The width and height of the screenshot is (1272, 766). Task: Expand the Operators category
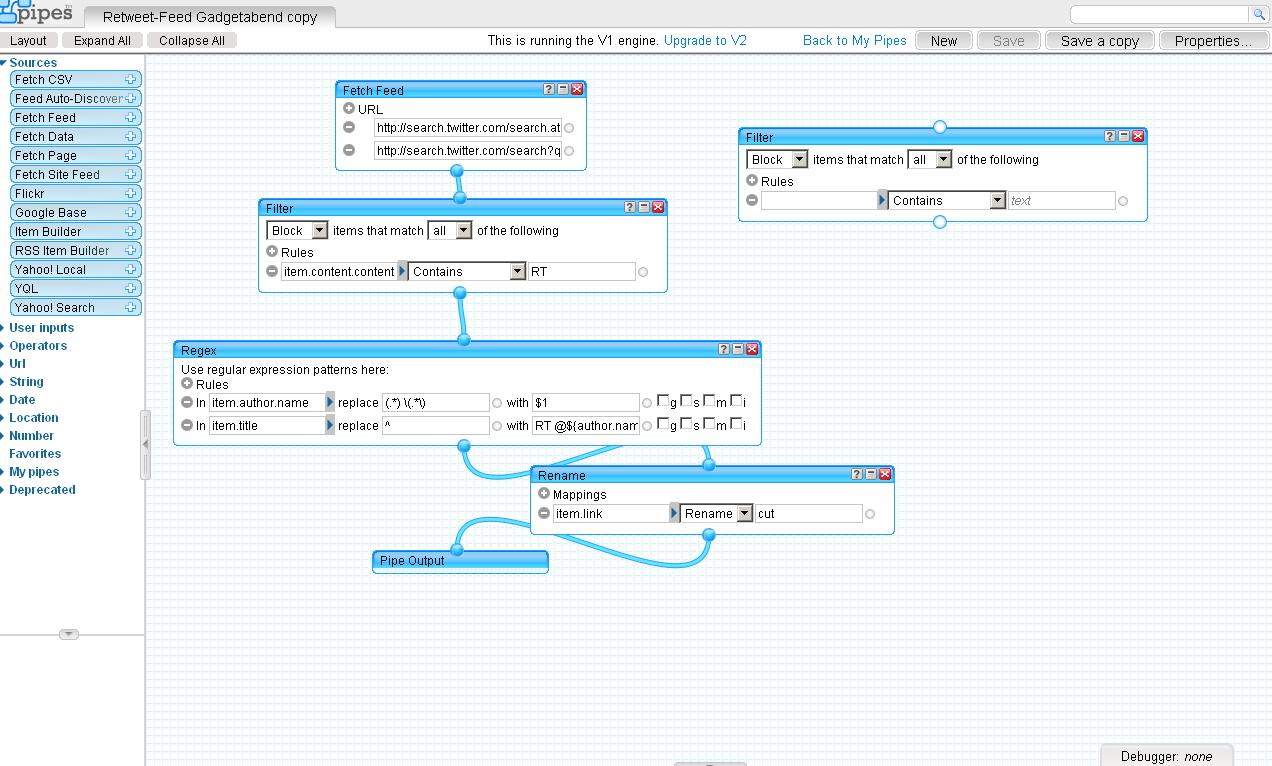click(x=38, y=346)
